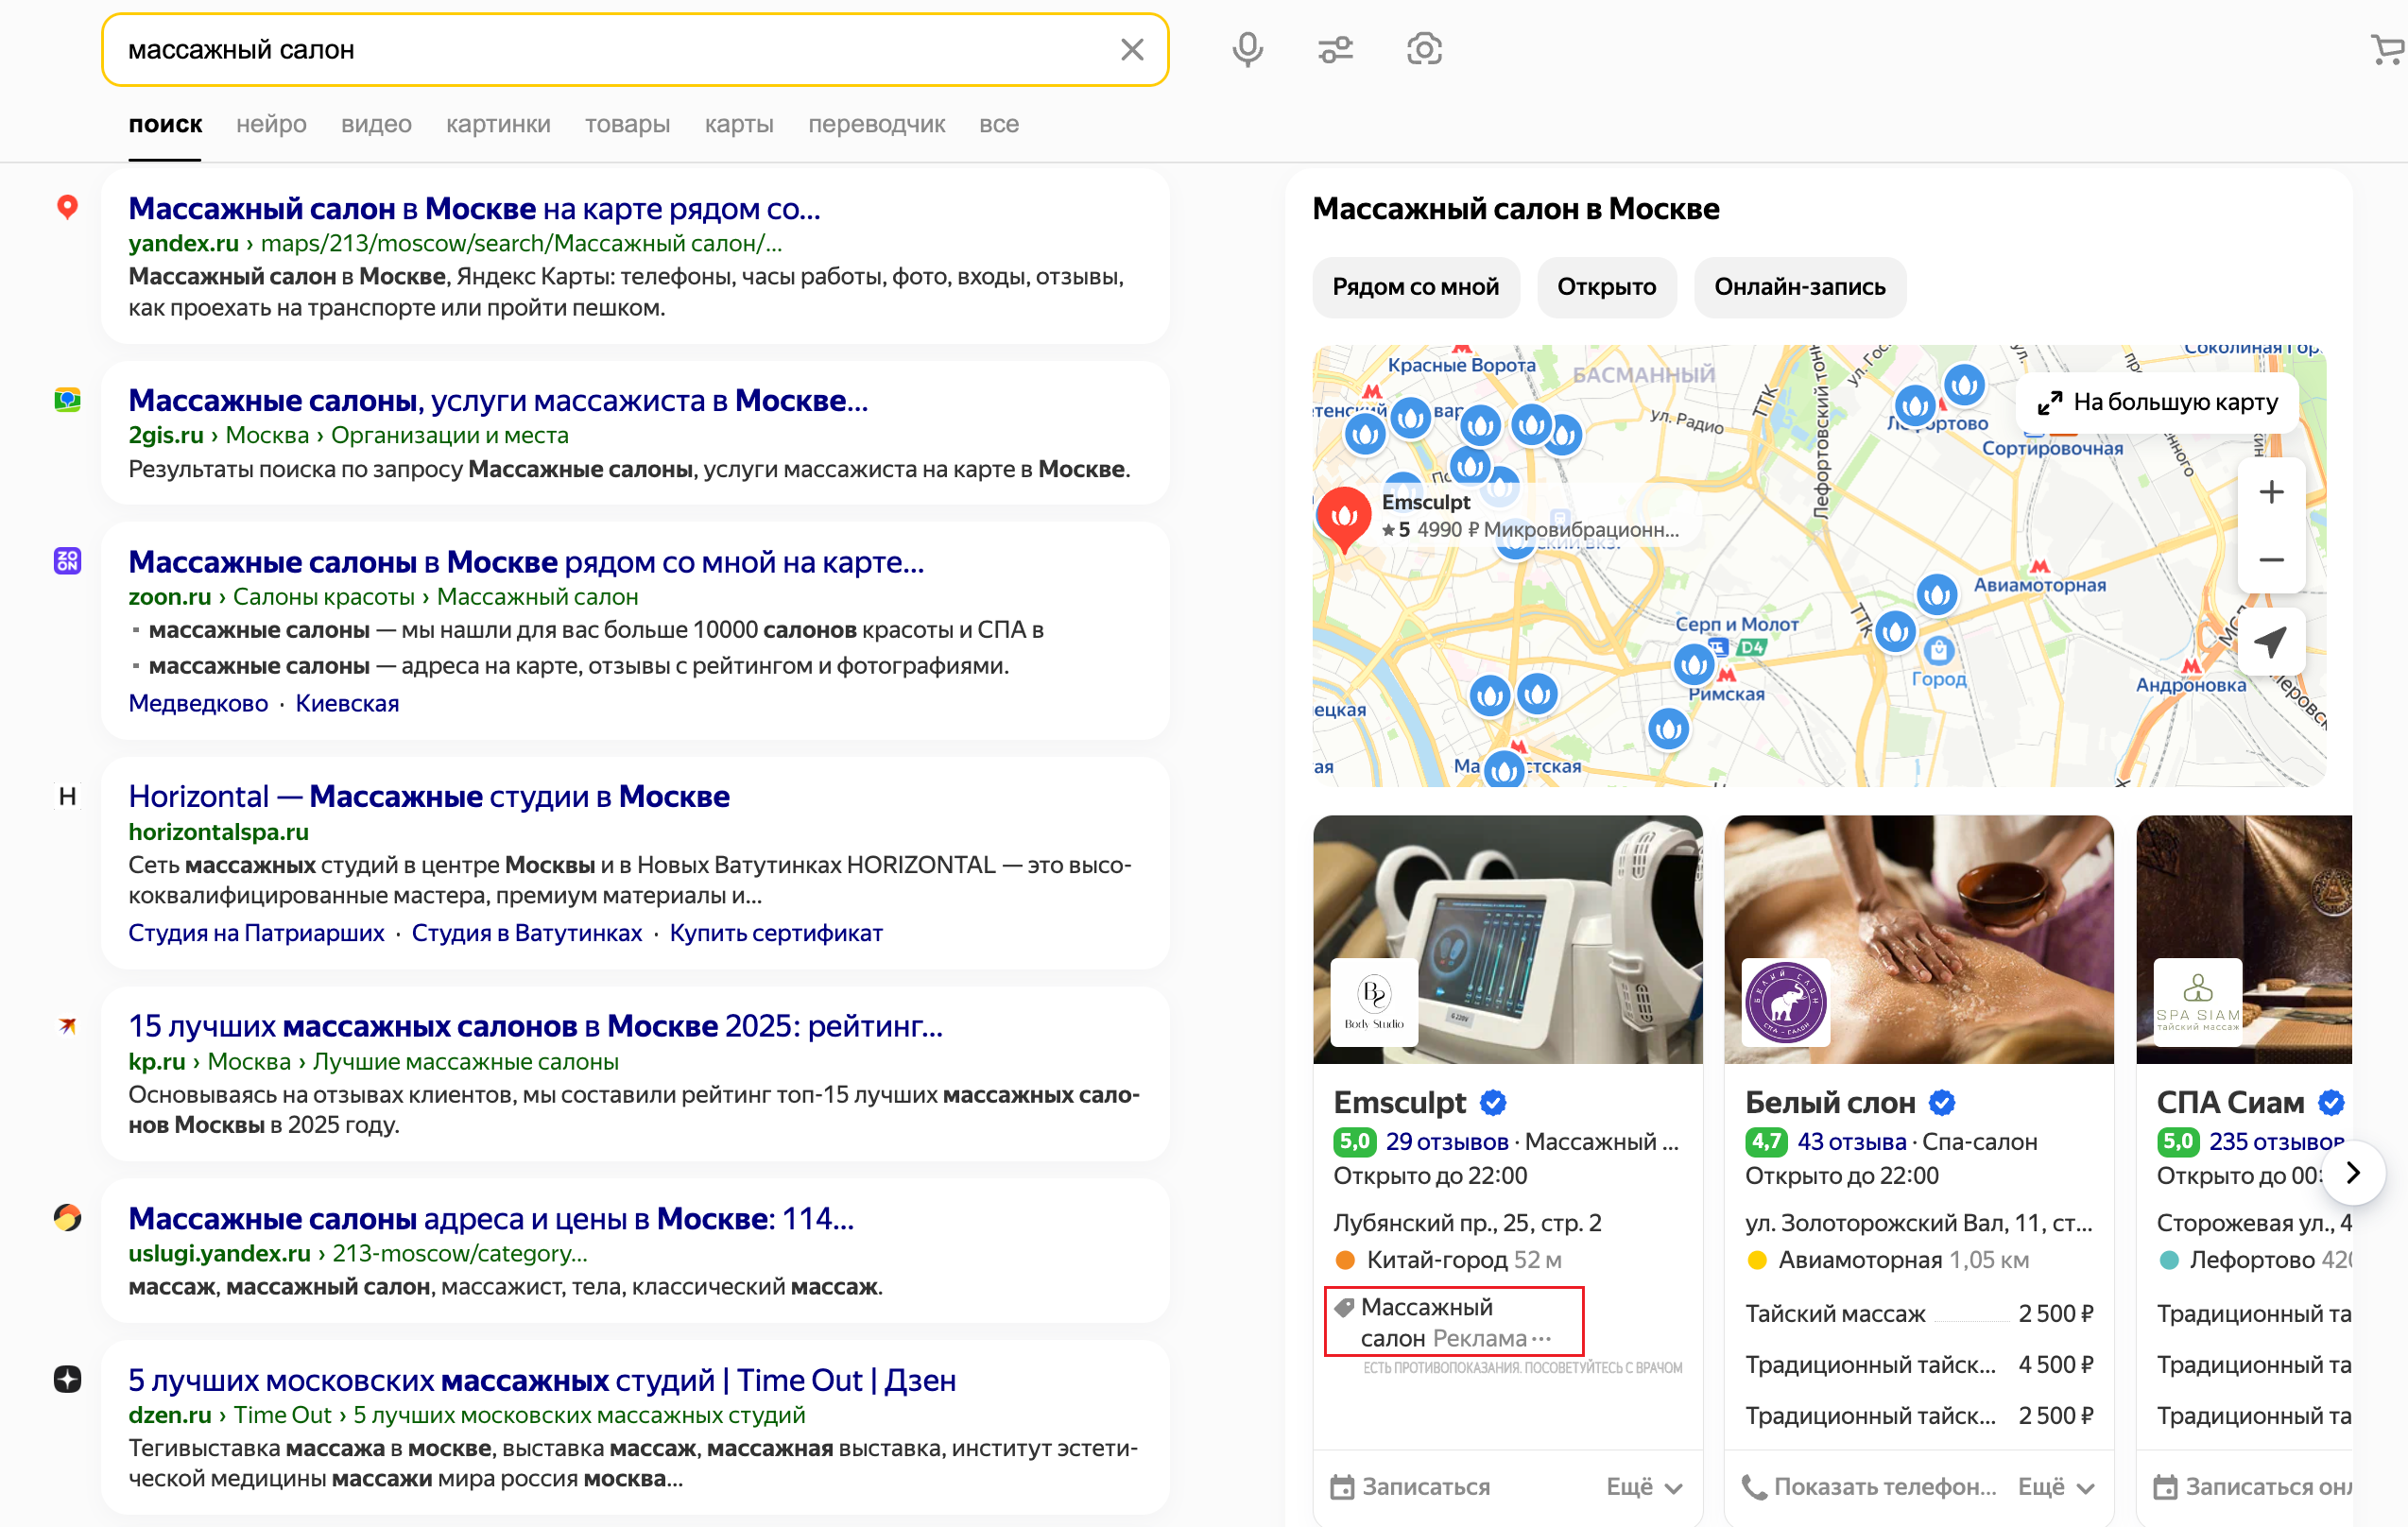Image resolution: width=2408 pixels, height=1527 pixels.
Task: Click the microphone voice search icon
Action: [x=1247, y=49]
